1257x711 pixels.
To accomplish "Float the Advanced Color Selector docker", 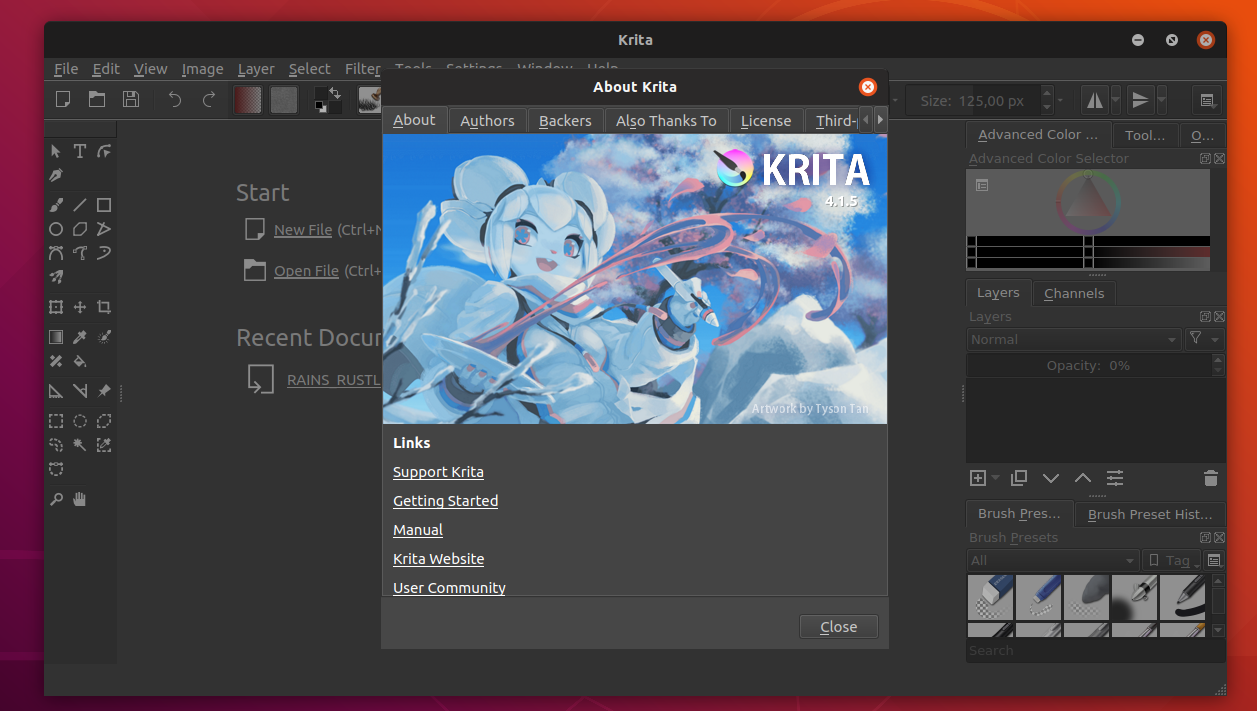I will [x=1205, y=158].
